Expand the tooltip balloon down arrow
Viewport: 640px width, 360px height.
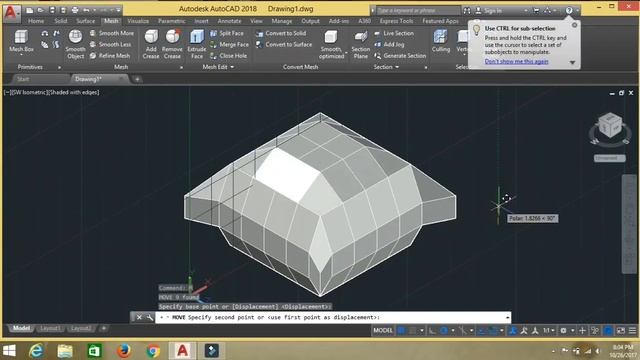(x=572, y=62)
